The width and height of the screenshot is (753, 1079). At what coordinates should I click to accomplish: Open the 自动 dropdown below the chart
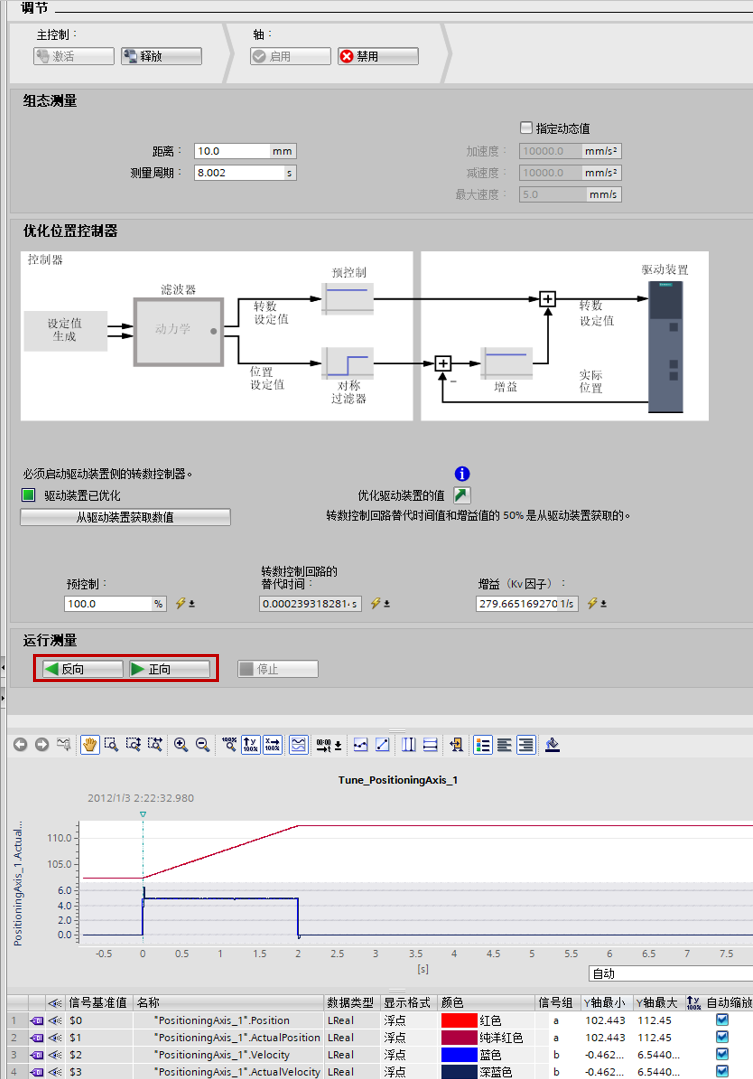pyautogui.click(x=670, y=973)
